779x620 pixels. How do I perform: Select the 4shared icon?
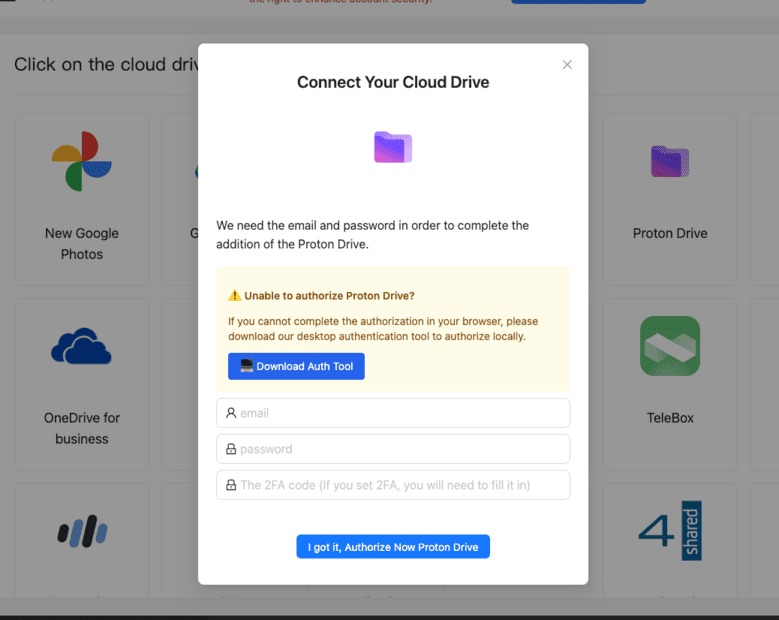(x=670, y=531)
